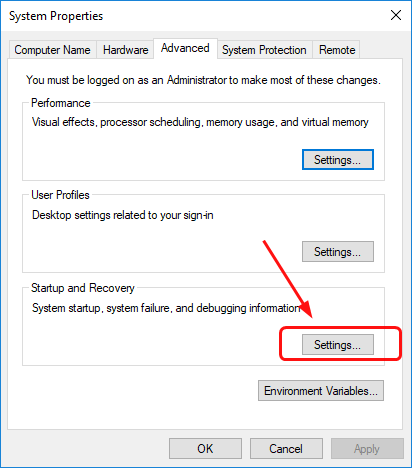Click the greyed-out Apply button
Screen dimensions: 412x468
point(367,449)
